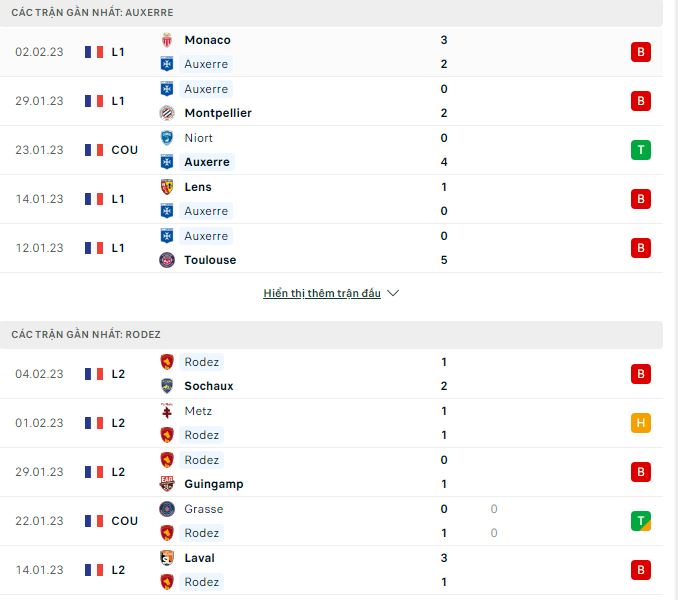Viewport: 678px width, 600px height.
Task: Click the Niort club crest
Action: pos(167,138)
